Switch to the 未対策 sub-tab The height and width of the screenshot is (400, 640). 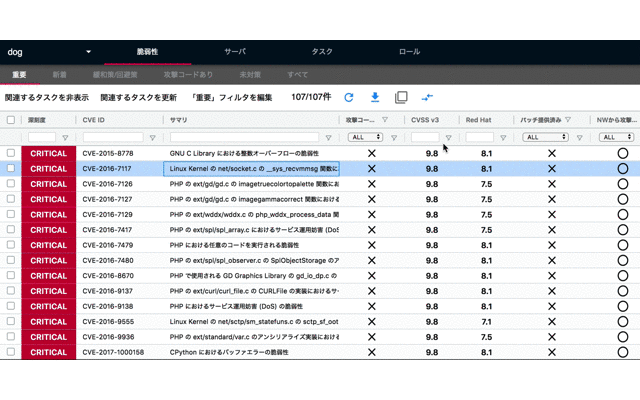pyautogui.click(x=250, y=75)
